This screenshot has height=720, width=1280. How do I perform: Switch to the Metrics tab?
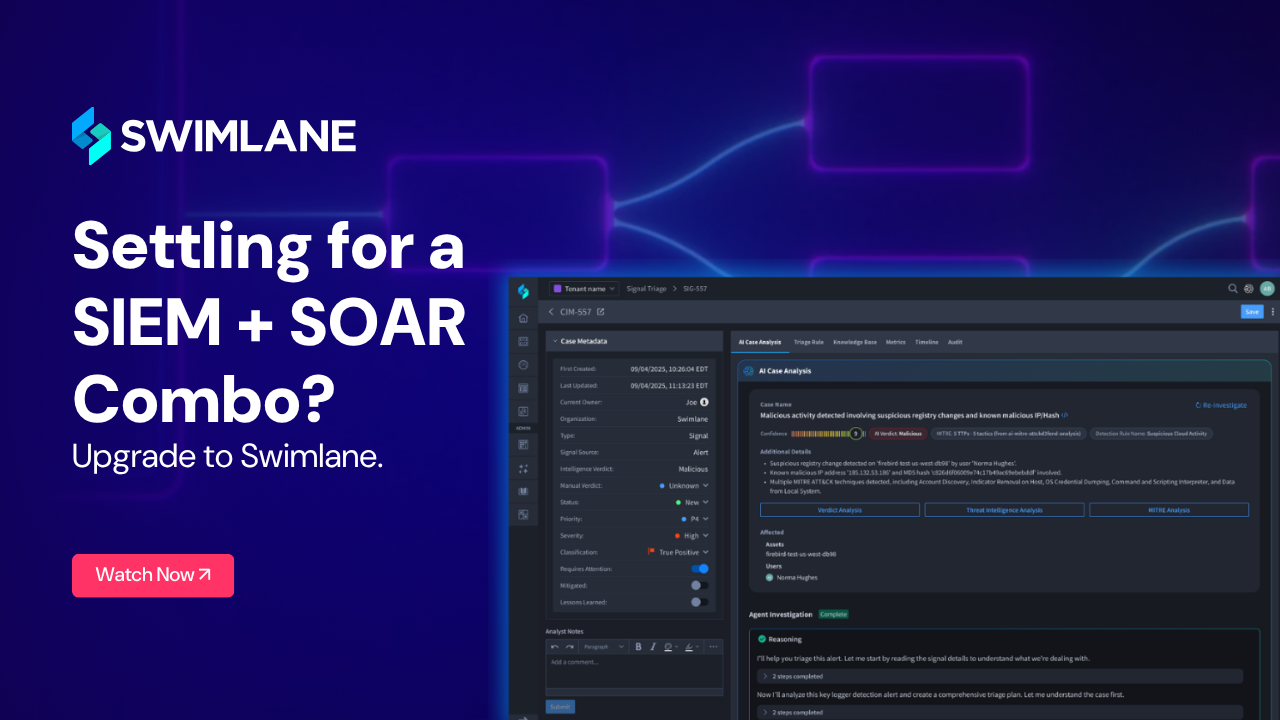pyautogui.click(x=896, y=342)
